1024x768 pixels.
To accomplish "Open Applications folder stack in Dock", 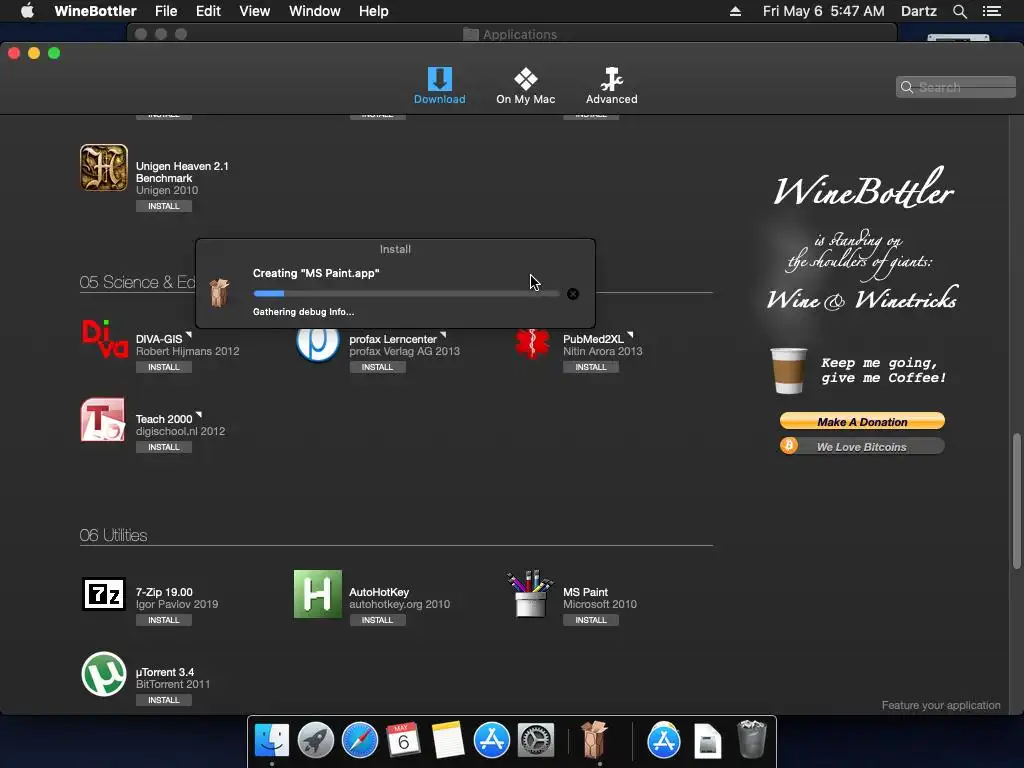I will click(x=664, y=741).
